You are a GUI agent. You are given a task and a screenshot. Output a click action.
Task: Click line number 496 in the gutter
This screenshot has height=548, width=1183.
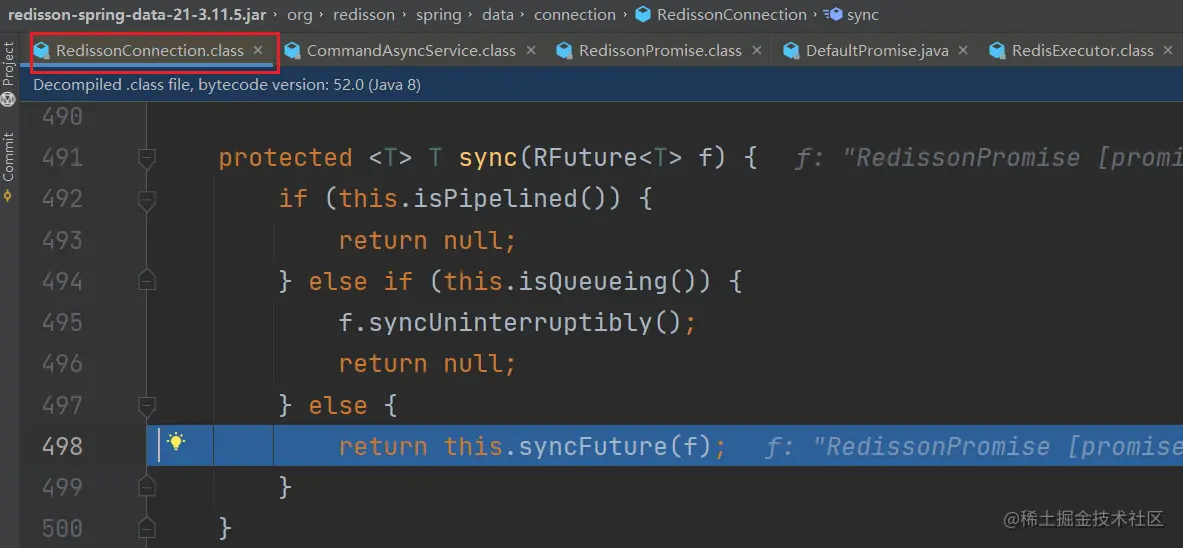click(x=62, y=364)
